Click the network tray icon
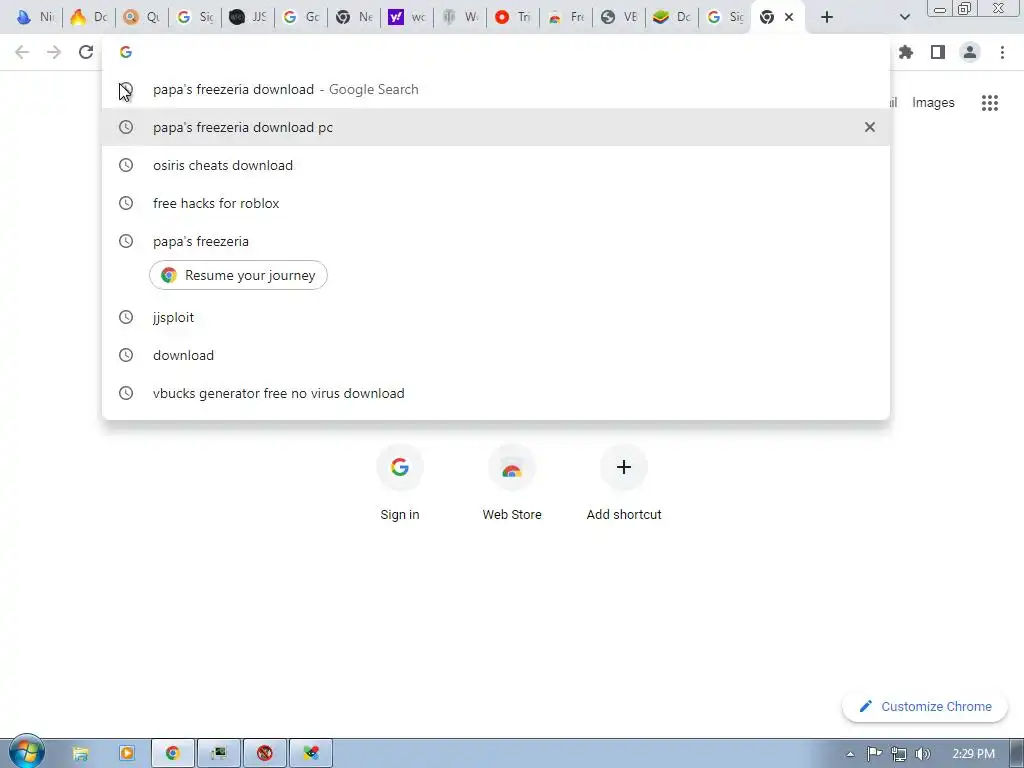This screenshot has height=768, width=1024. (x=899, y=754)
